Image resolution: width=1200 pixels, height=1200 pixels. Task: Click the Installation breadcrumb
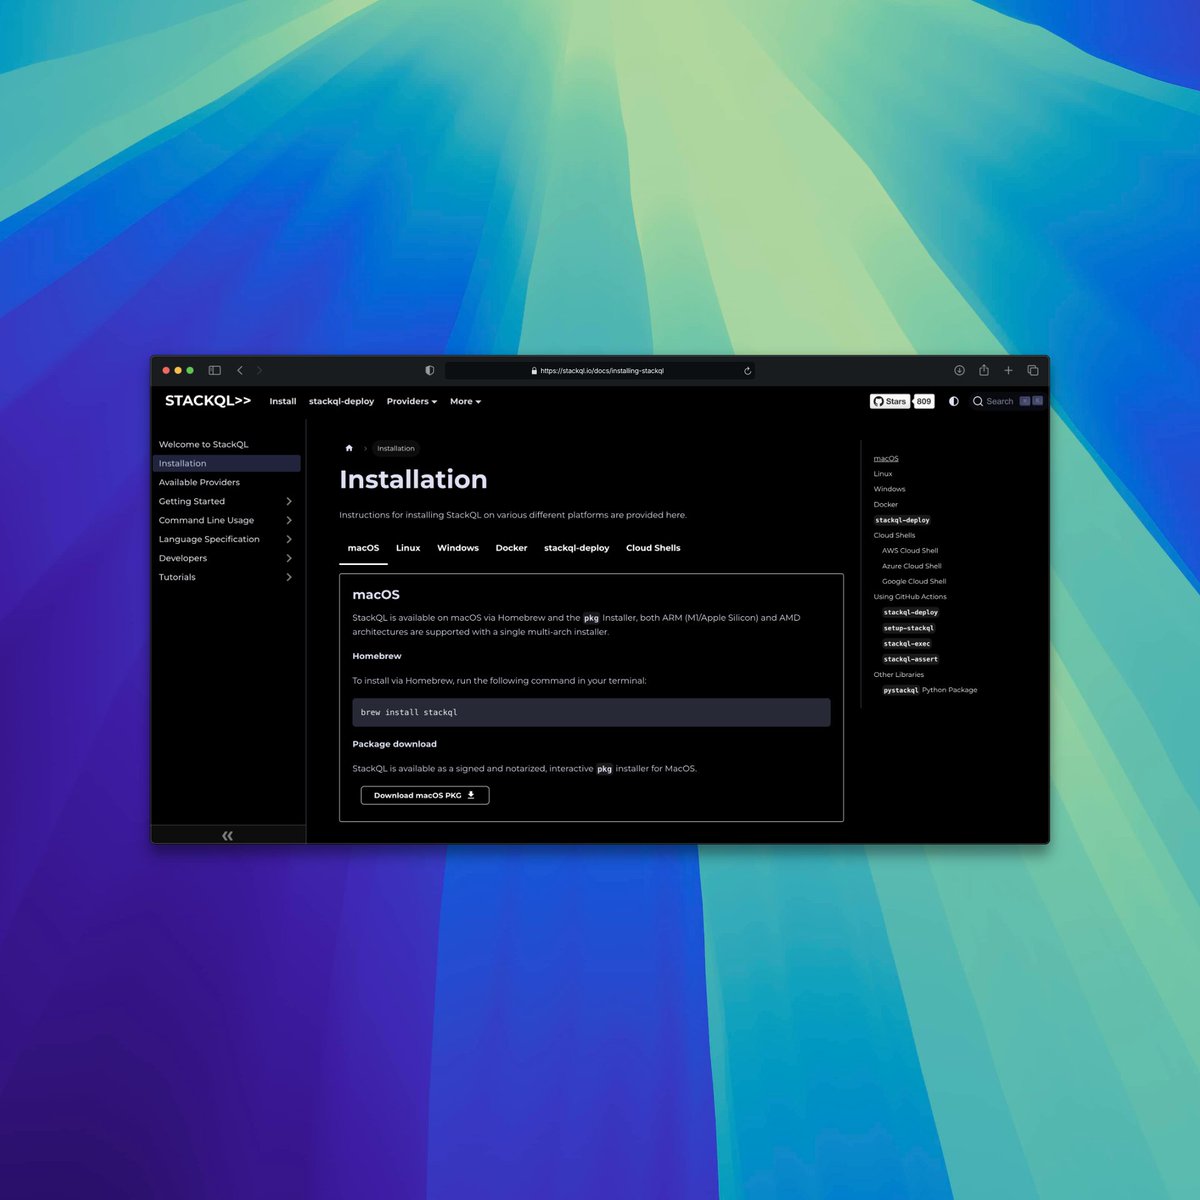(396, 448)
